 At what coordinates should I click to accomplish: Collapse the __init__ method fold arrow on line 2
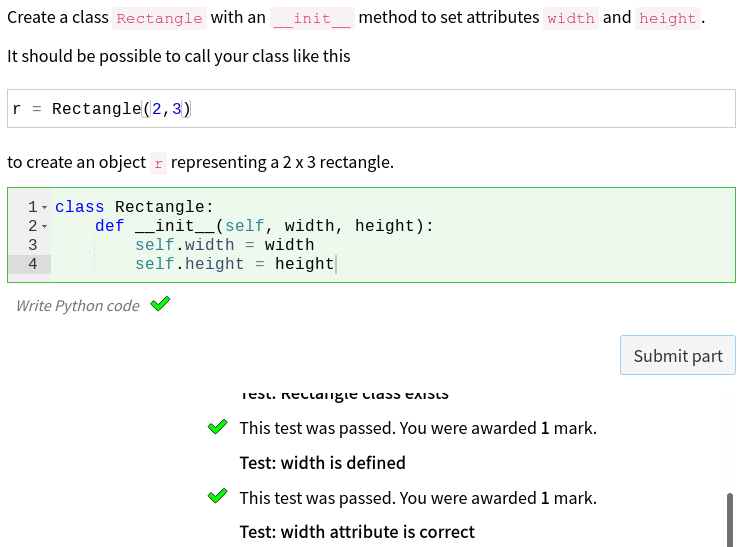(44, 227)
